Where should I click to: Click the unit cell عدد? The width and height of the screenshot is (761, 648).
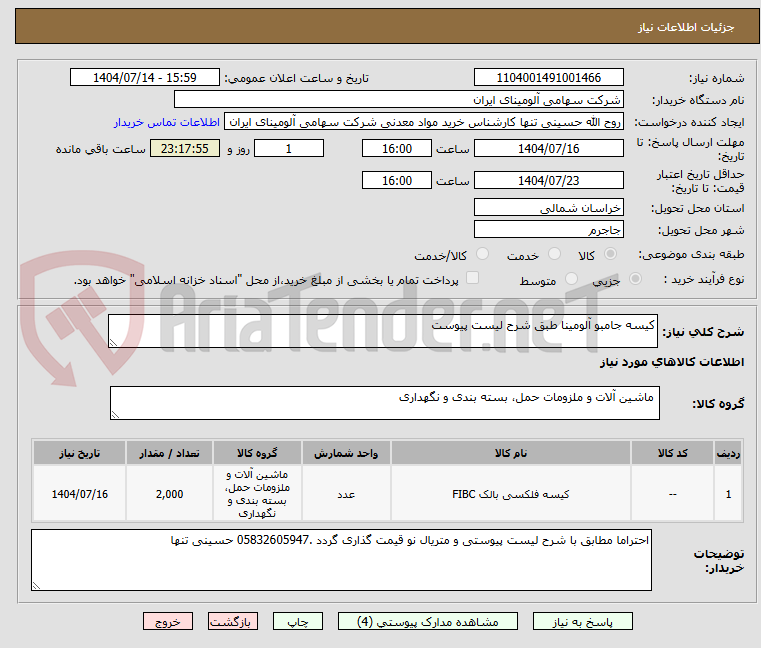tap(346, 494)
